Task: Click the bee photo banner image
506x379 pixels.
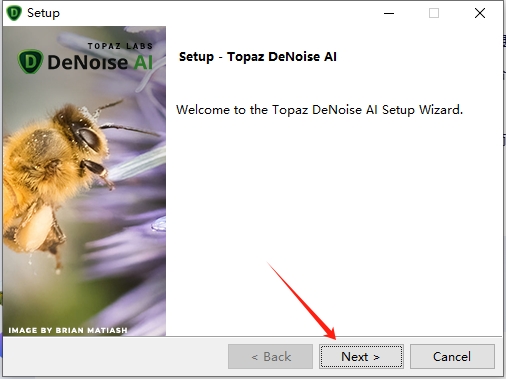Action: [84, 181]
